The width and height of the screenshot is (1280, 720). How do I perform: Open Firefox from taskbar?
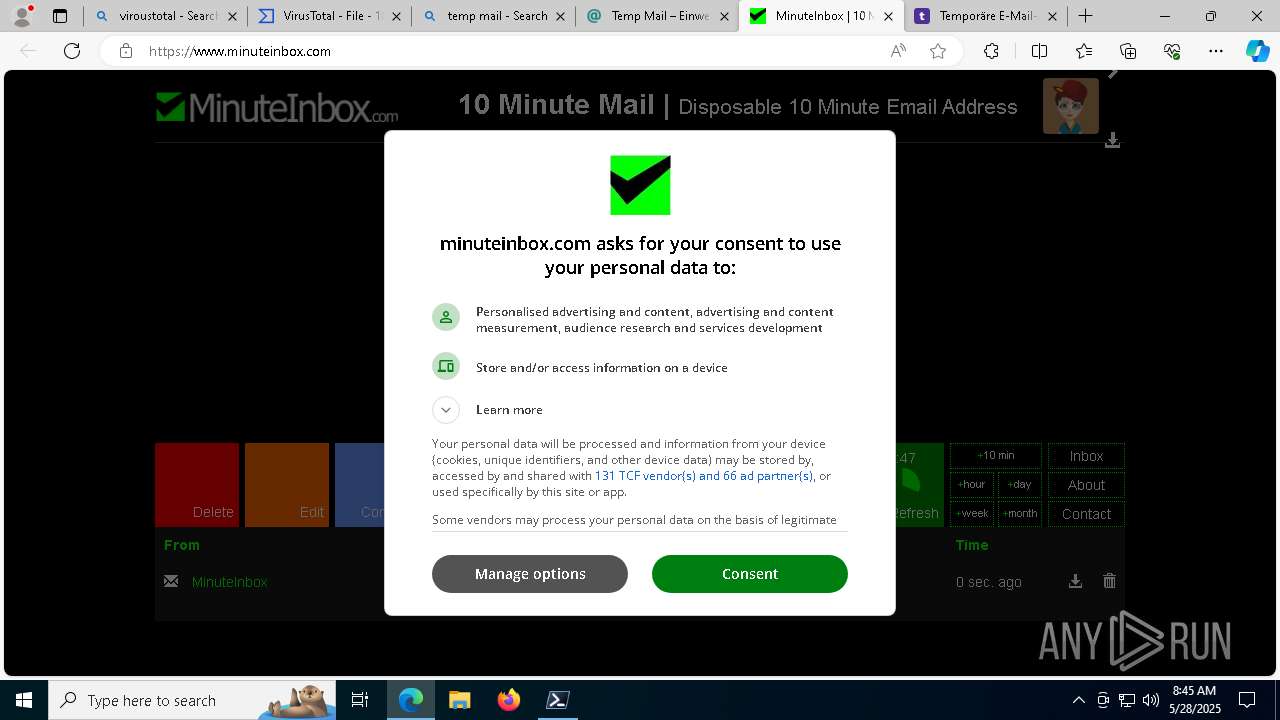(509, 700)
